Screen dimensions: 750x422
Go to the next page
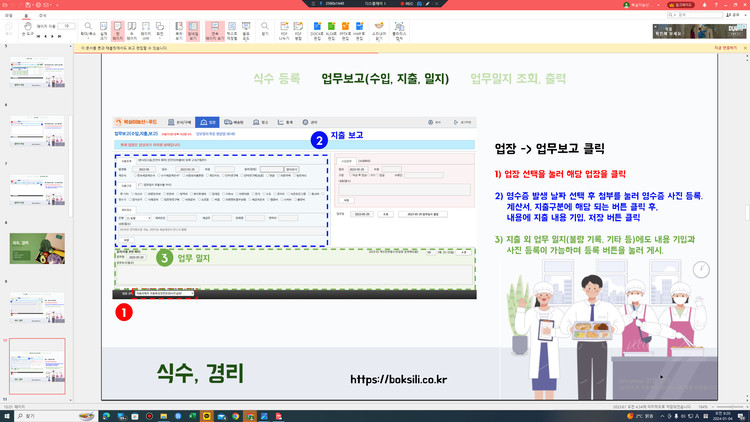(53, 36)
